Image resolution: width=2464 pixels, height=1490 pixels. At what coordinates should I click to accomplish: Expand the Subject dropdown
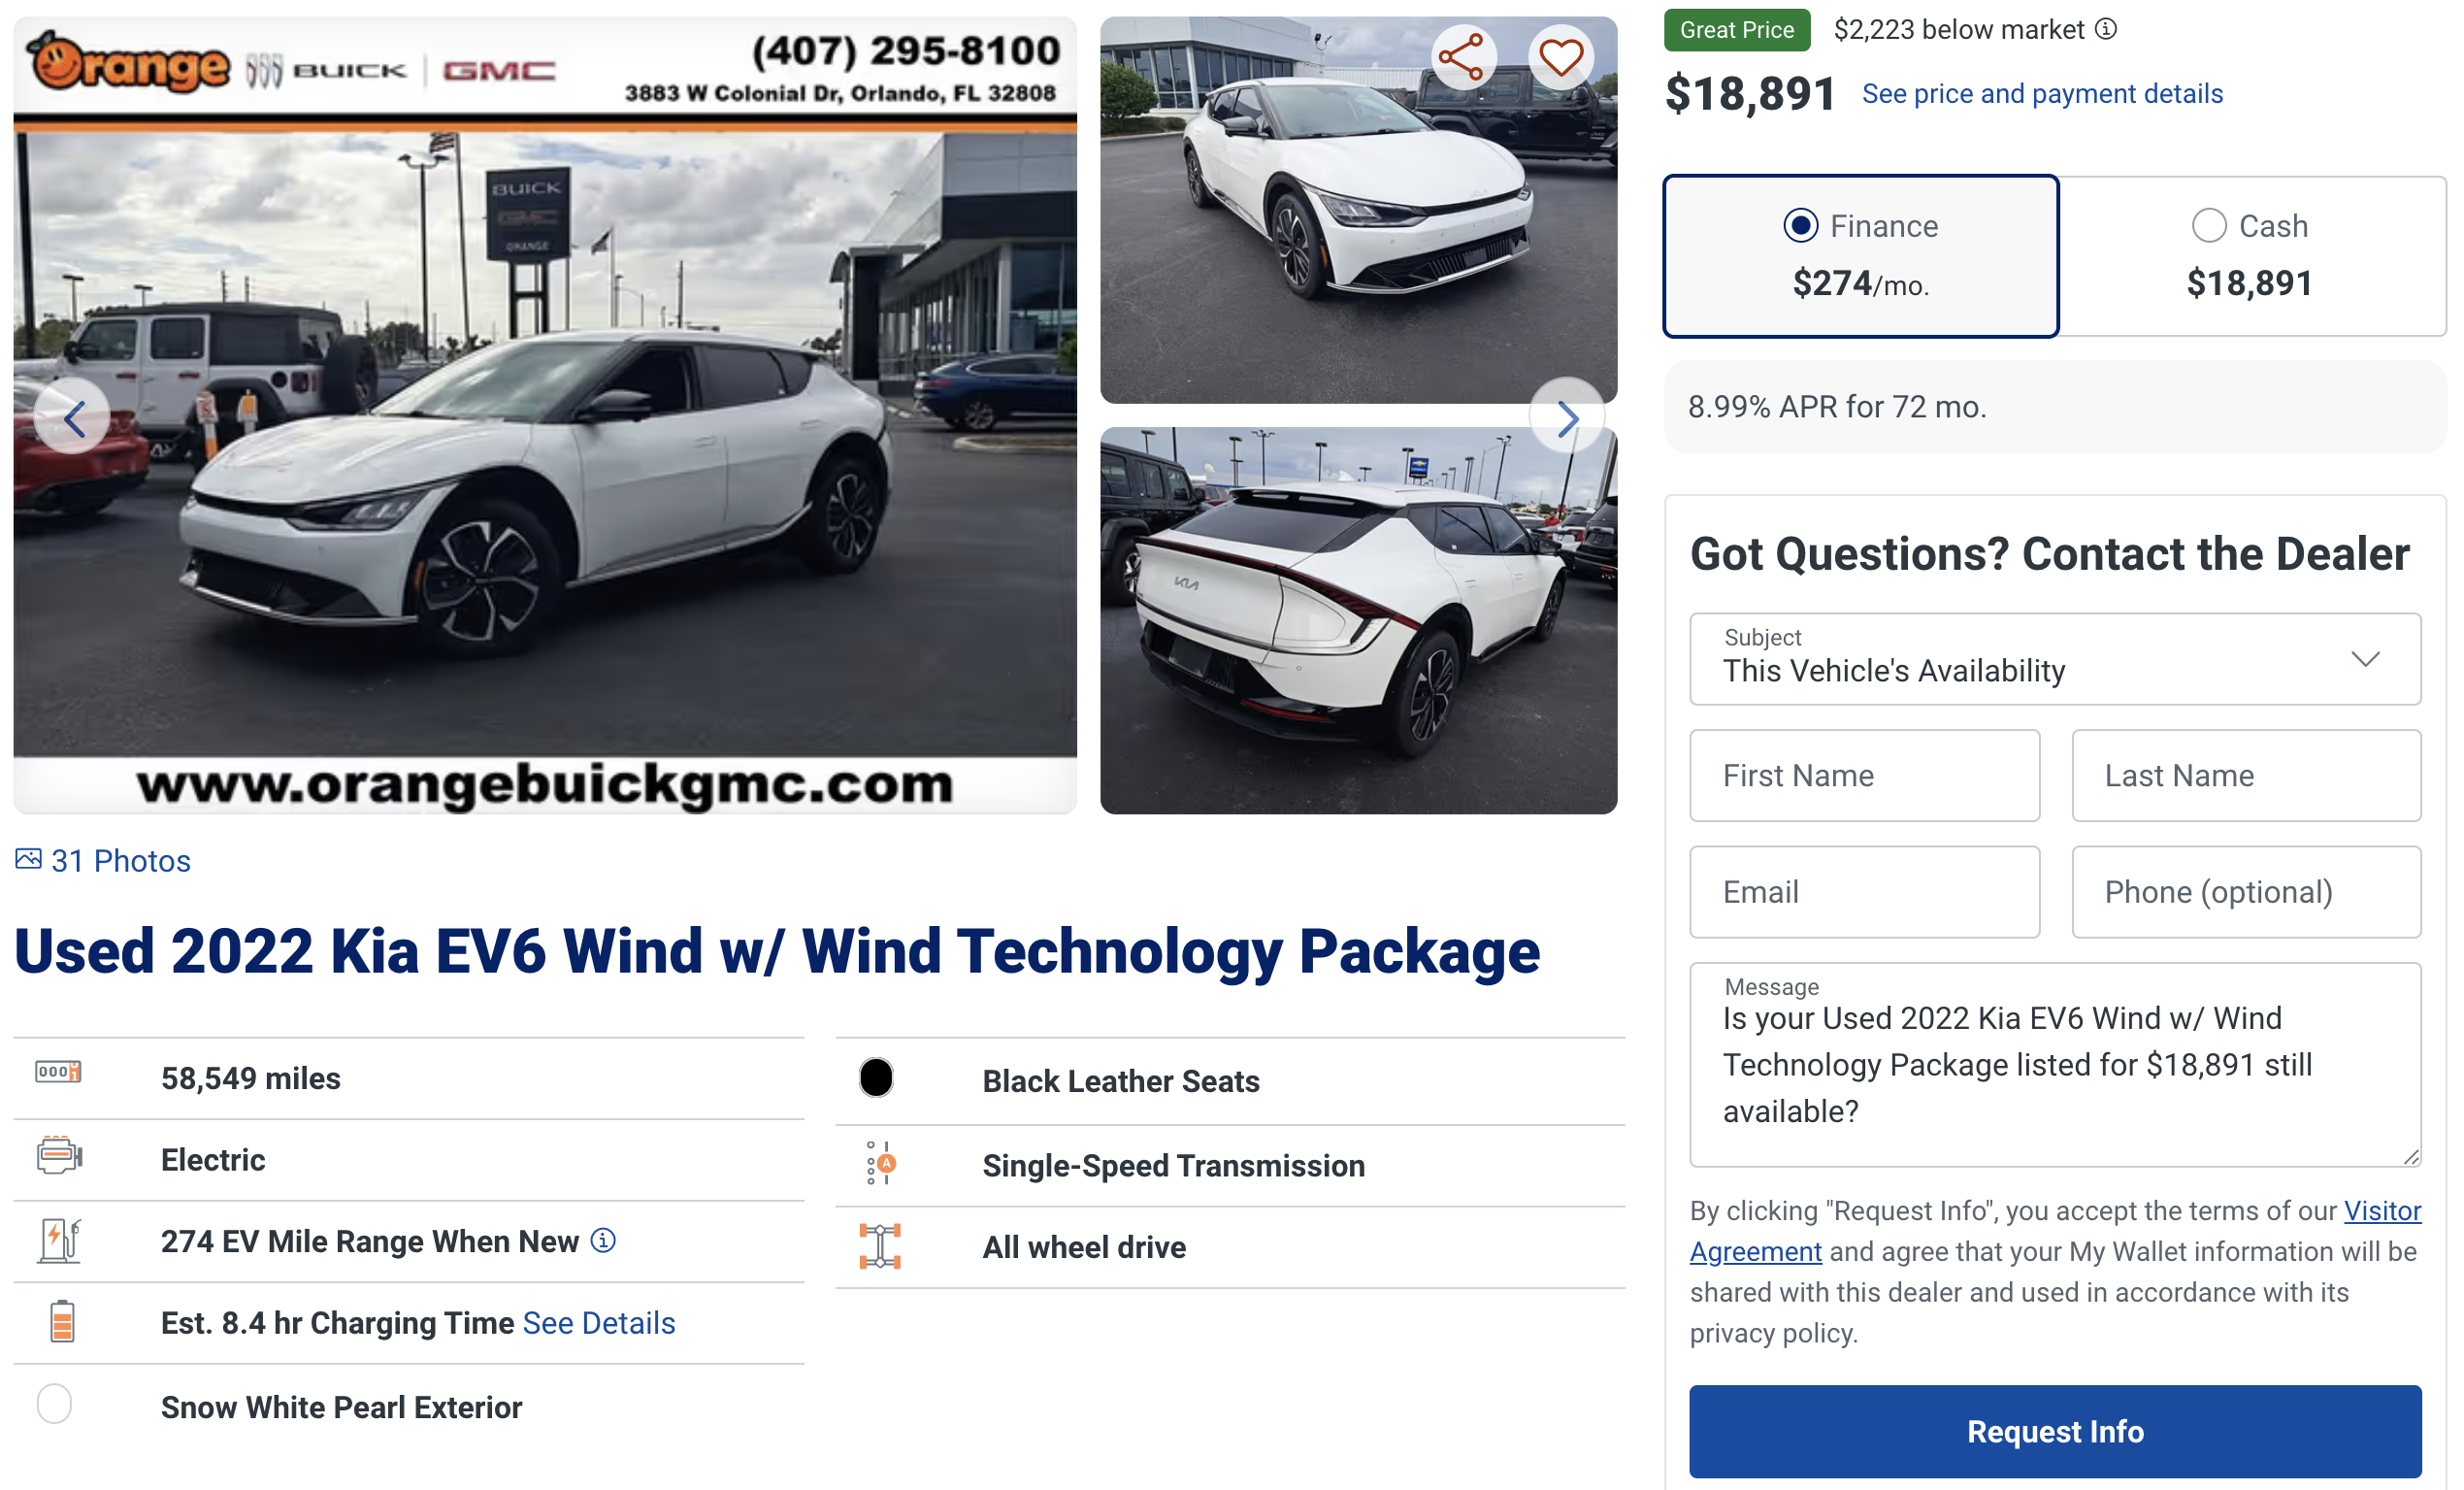[2055, 659]
